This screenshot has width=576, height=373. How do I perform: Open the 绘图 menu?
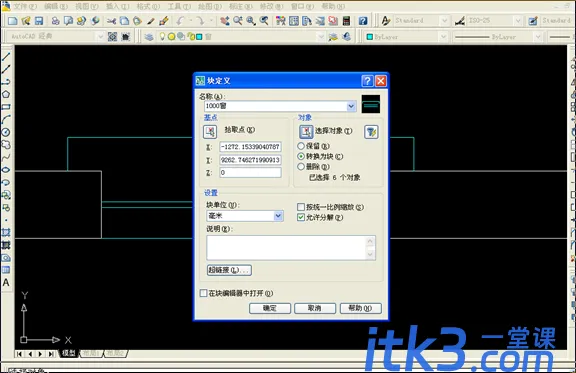[x=209, y=7]
